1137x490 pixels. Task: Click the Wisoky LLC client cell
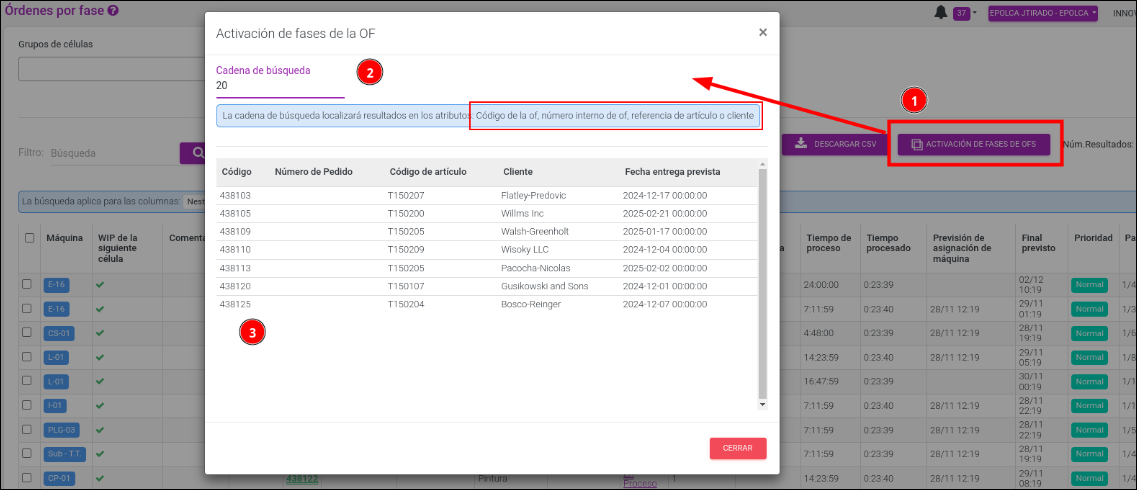pos(525,250)
